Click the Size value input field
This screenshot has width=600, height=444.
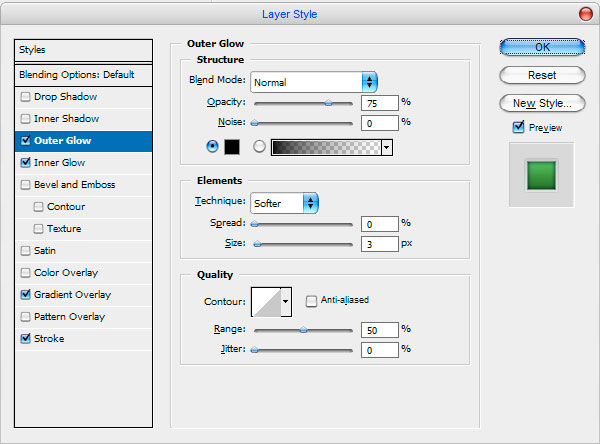380,244
